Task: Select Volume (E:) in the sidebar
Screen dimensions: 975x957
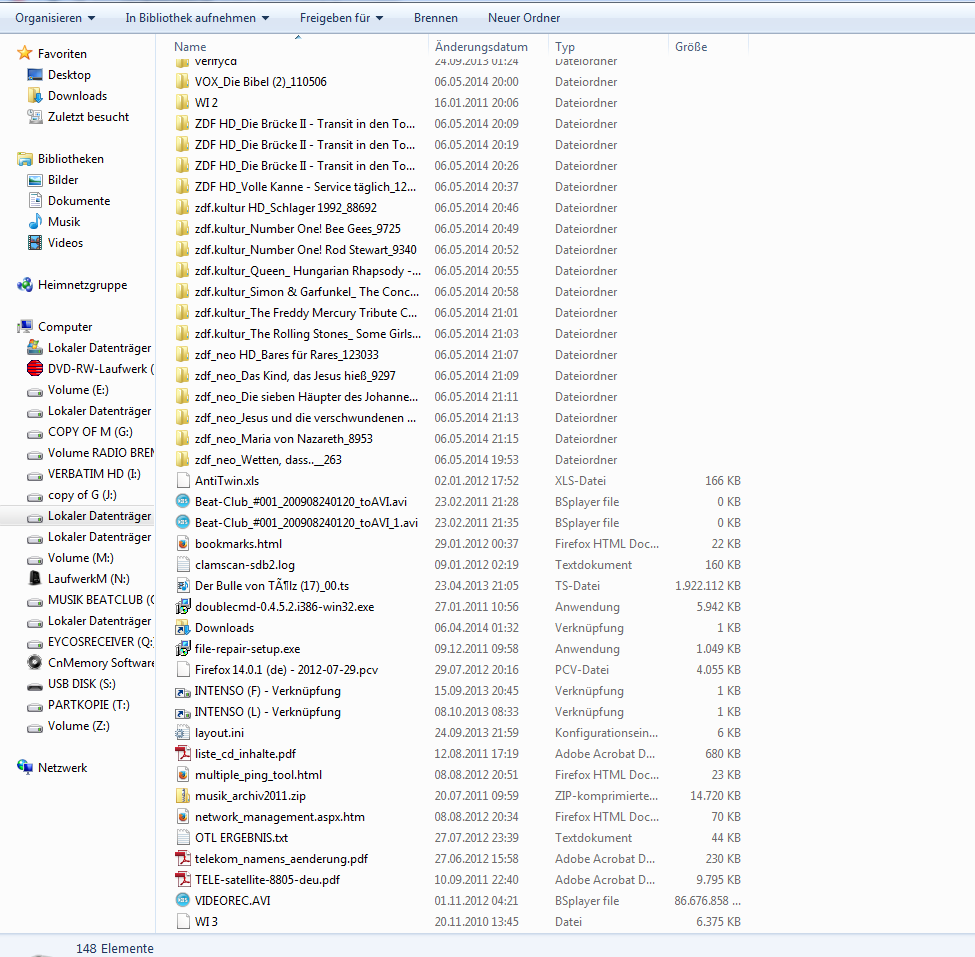Action: 78,390
